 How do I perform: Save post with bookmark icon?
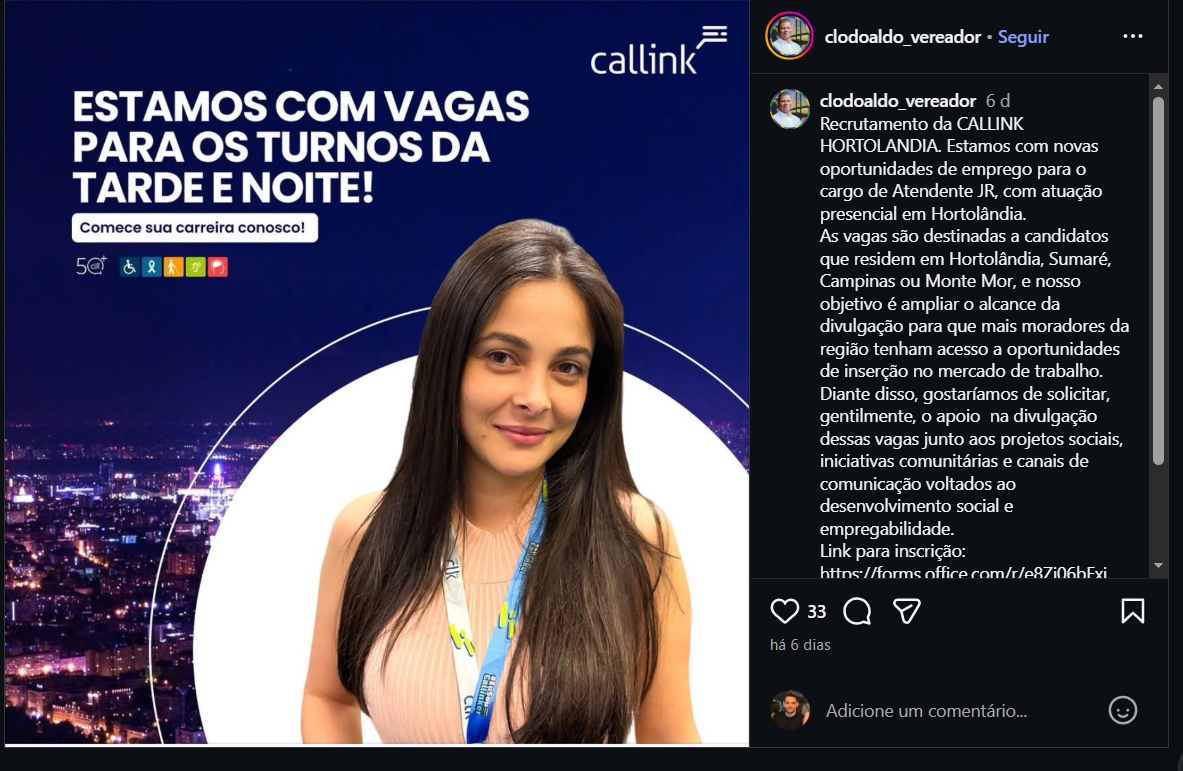pos(1132,611)
